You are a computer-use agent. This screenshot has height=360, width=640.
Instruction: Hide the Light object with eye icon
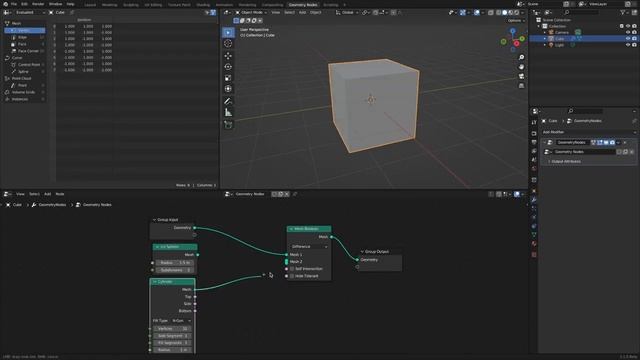pos(628,45)
